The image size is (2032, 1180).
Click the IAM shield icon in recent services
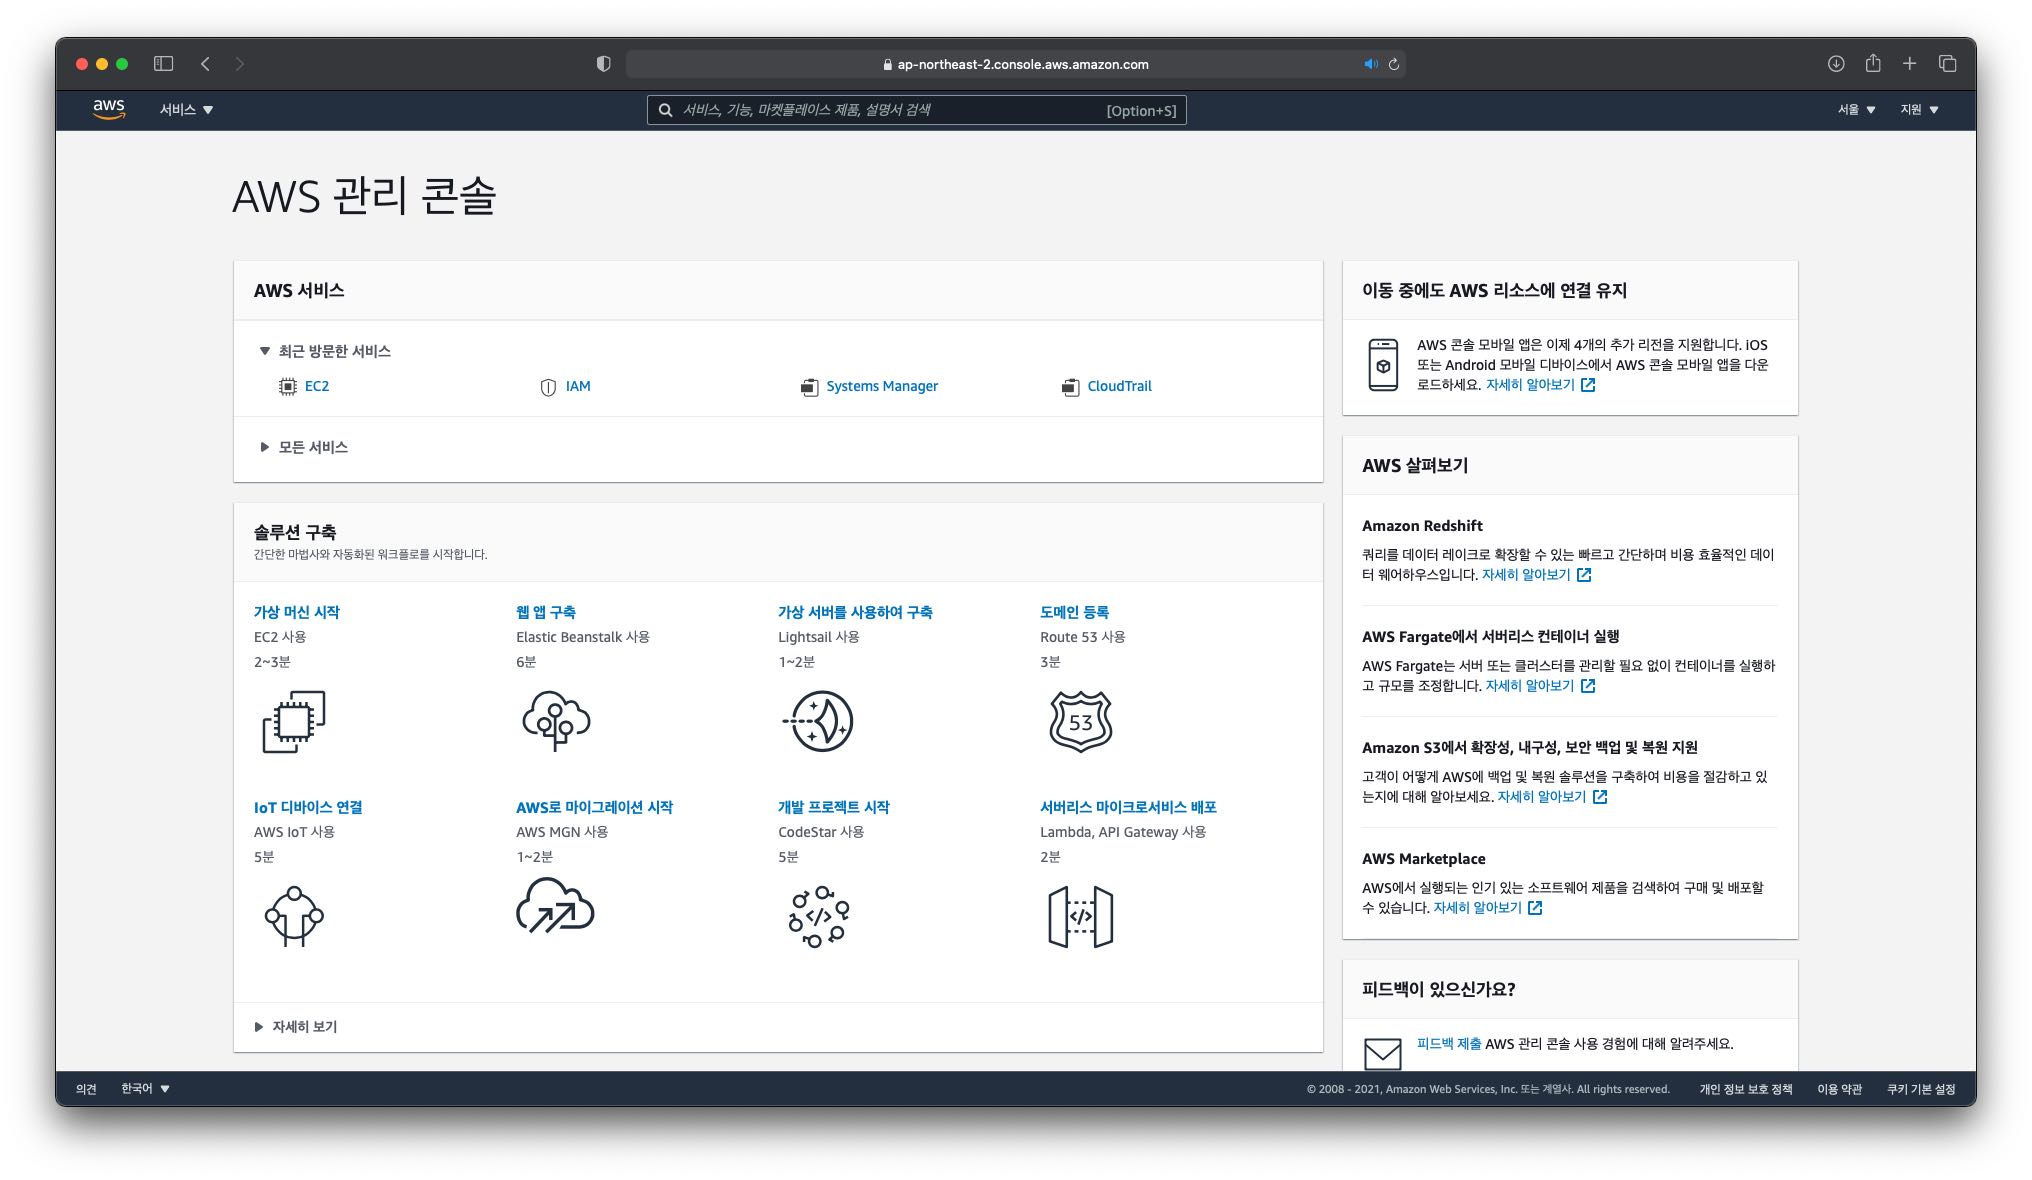tap(548, 387)
